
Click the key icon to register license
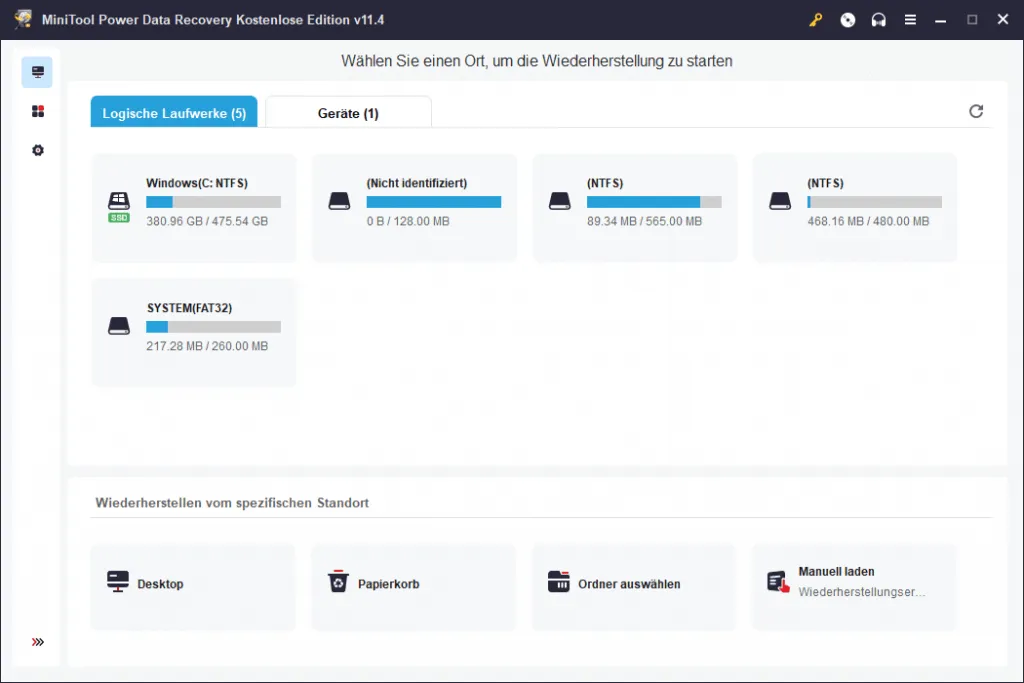click(817, 20)
